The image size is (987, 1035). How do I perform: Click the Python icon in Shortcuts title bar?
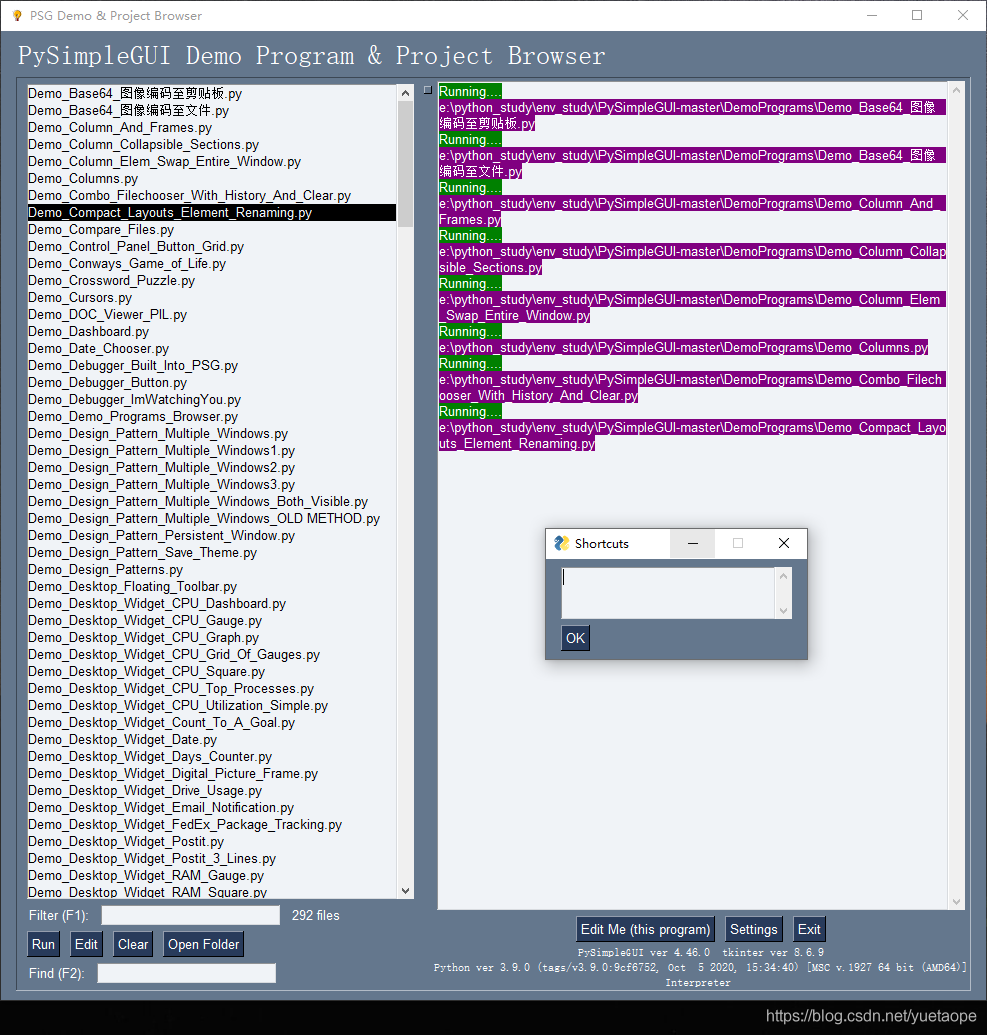(x=561, y=543)
